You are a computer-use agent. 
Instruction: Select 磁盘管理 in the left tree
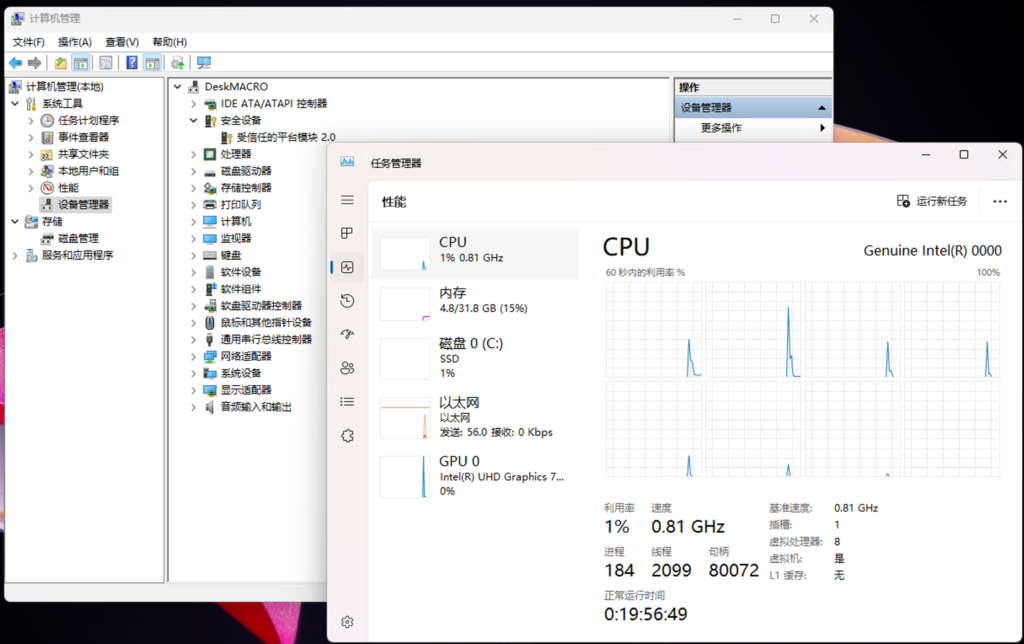point(78,238)
